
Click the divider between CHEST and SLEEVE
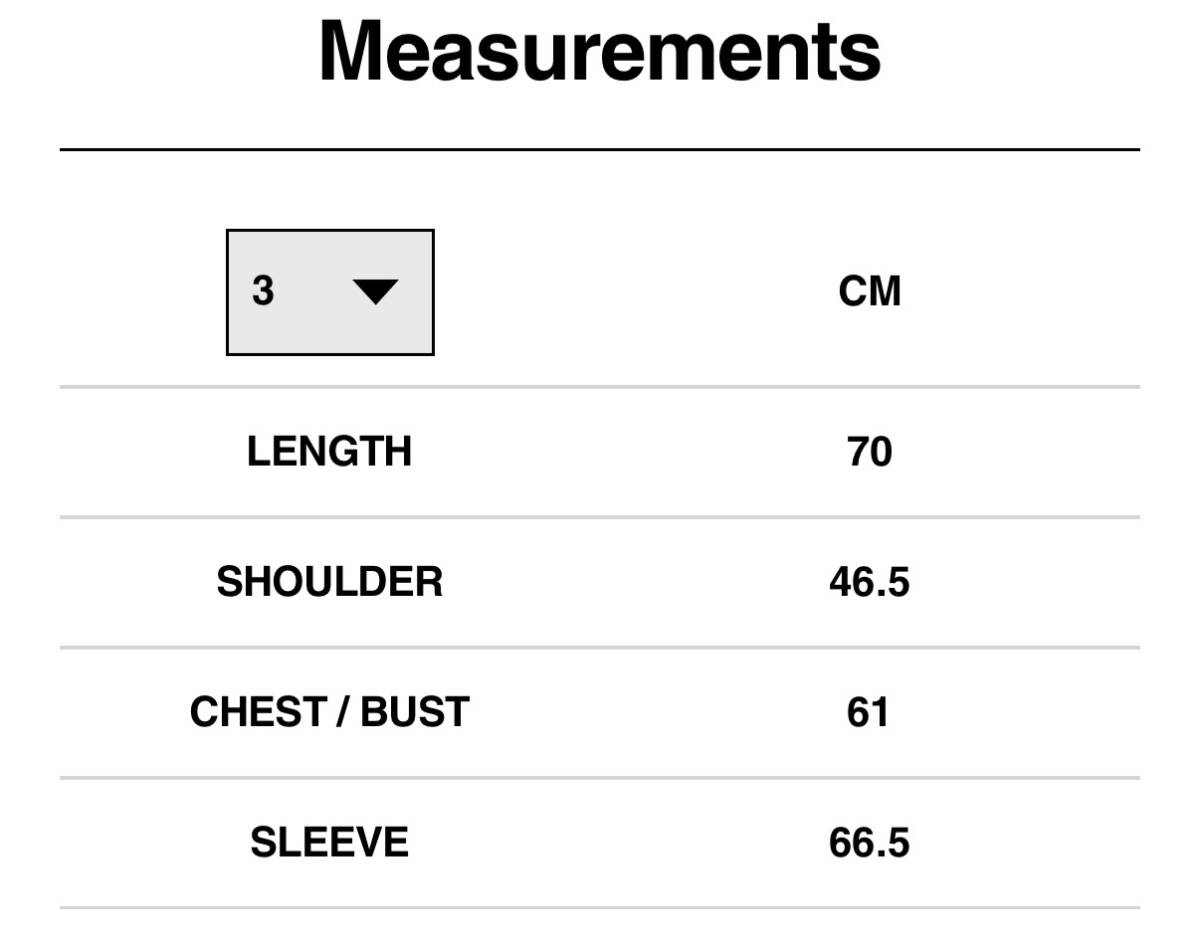click(600, 777)
